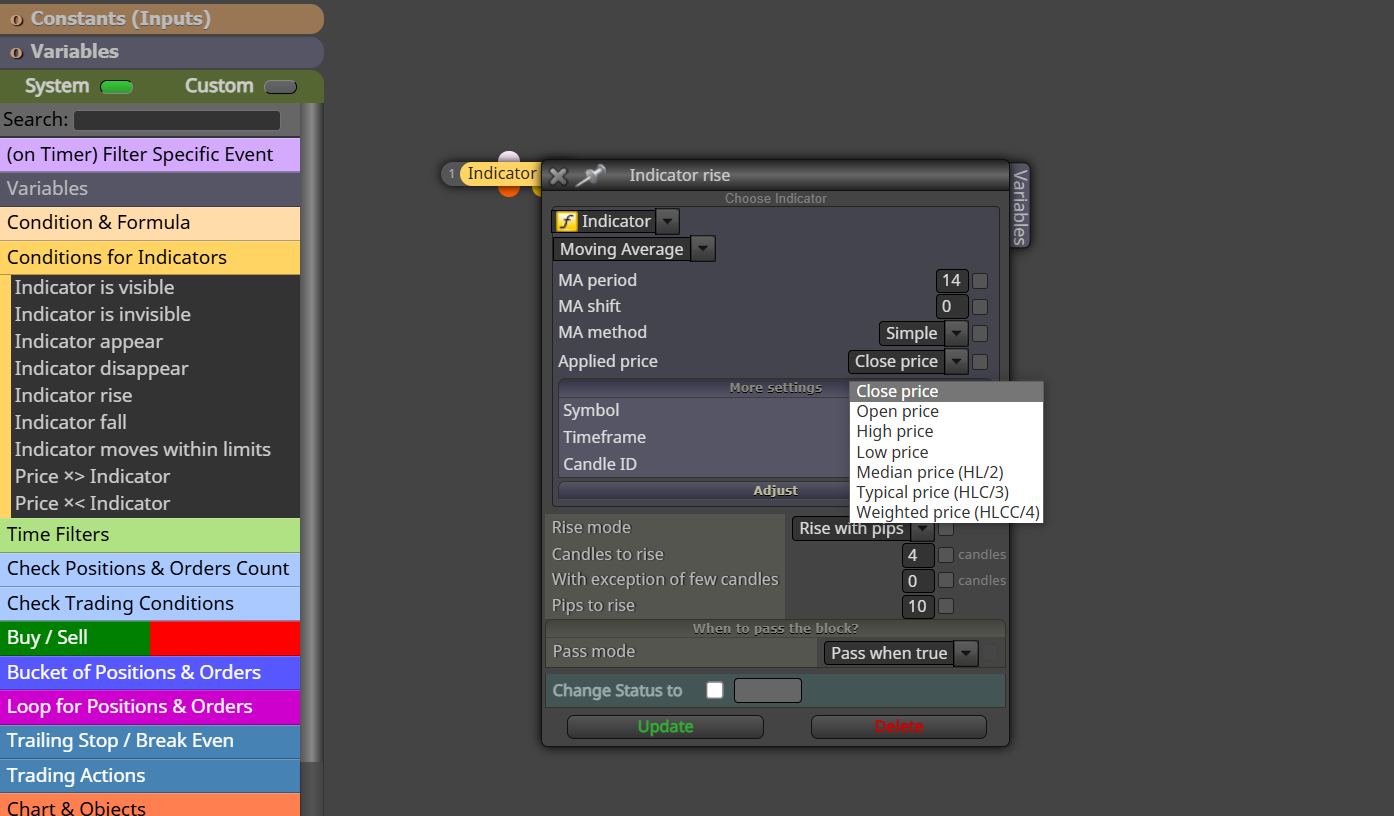This screenshot has width=1394, height=816.
Task: Click the MA period value field
Action: click(x=952, y=281)
